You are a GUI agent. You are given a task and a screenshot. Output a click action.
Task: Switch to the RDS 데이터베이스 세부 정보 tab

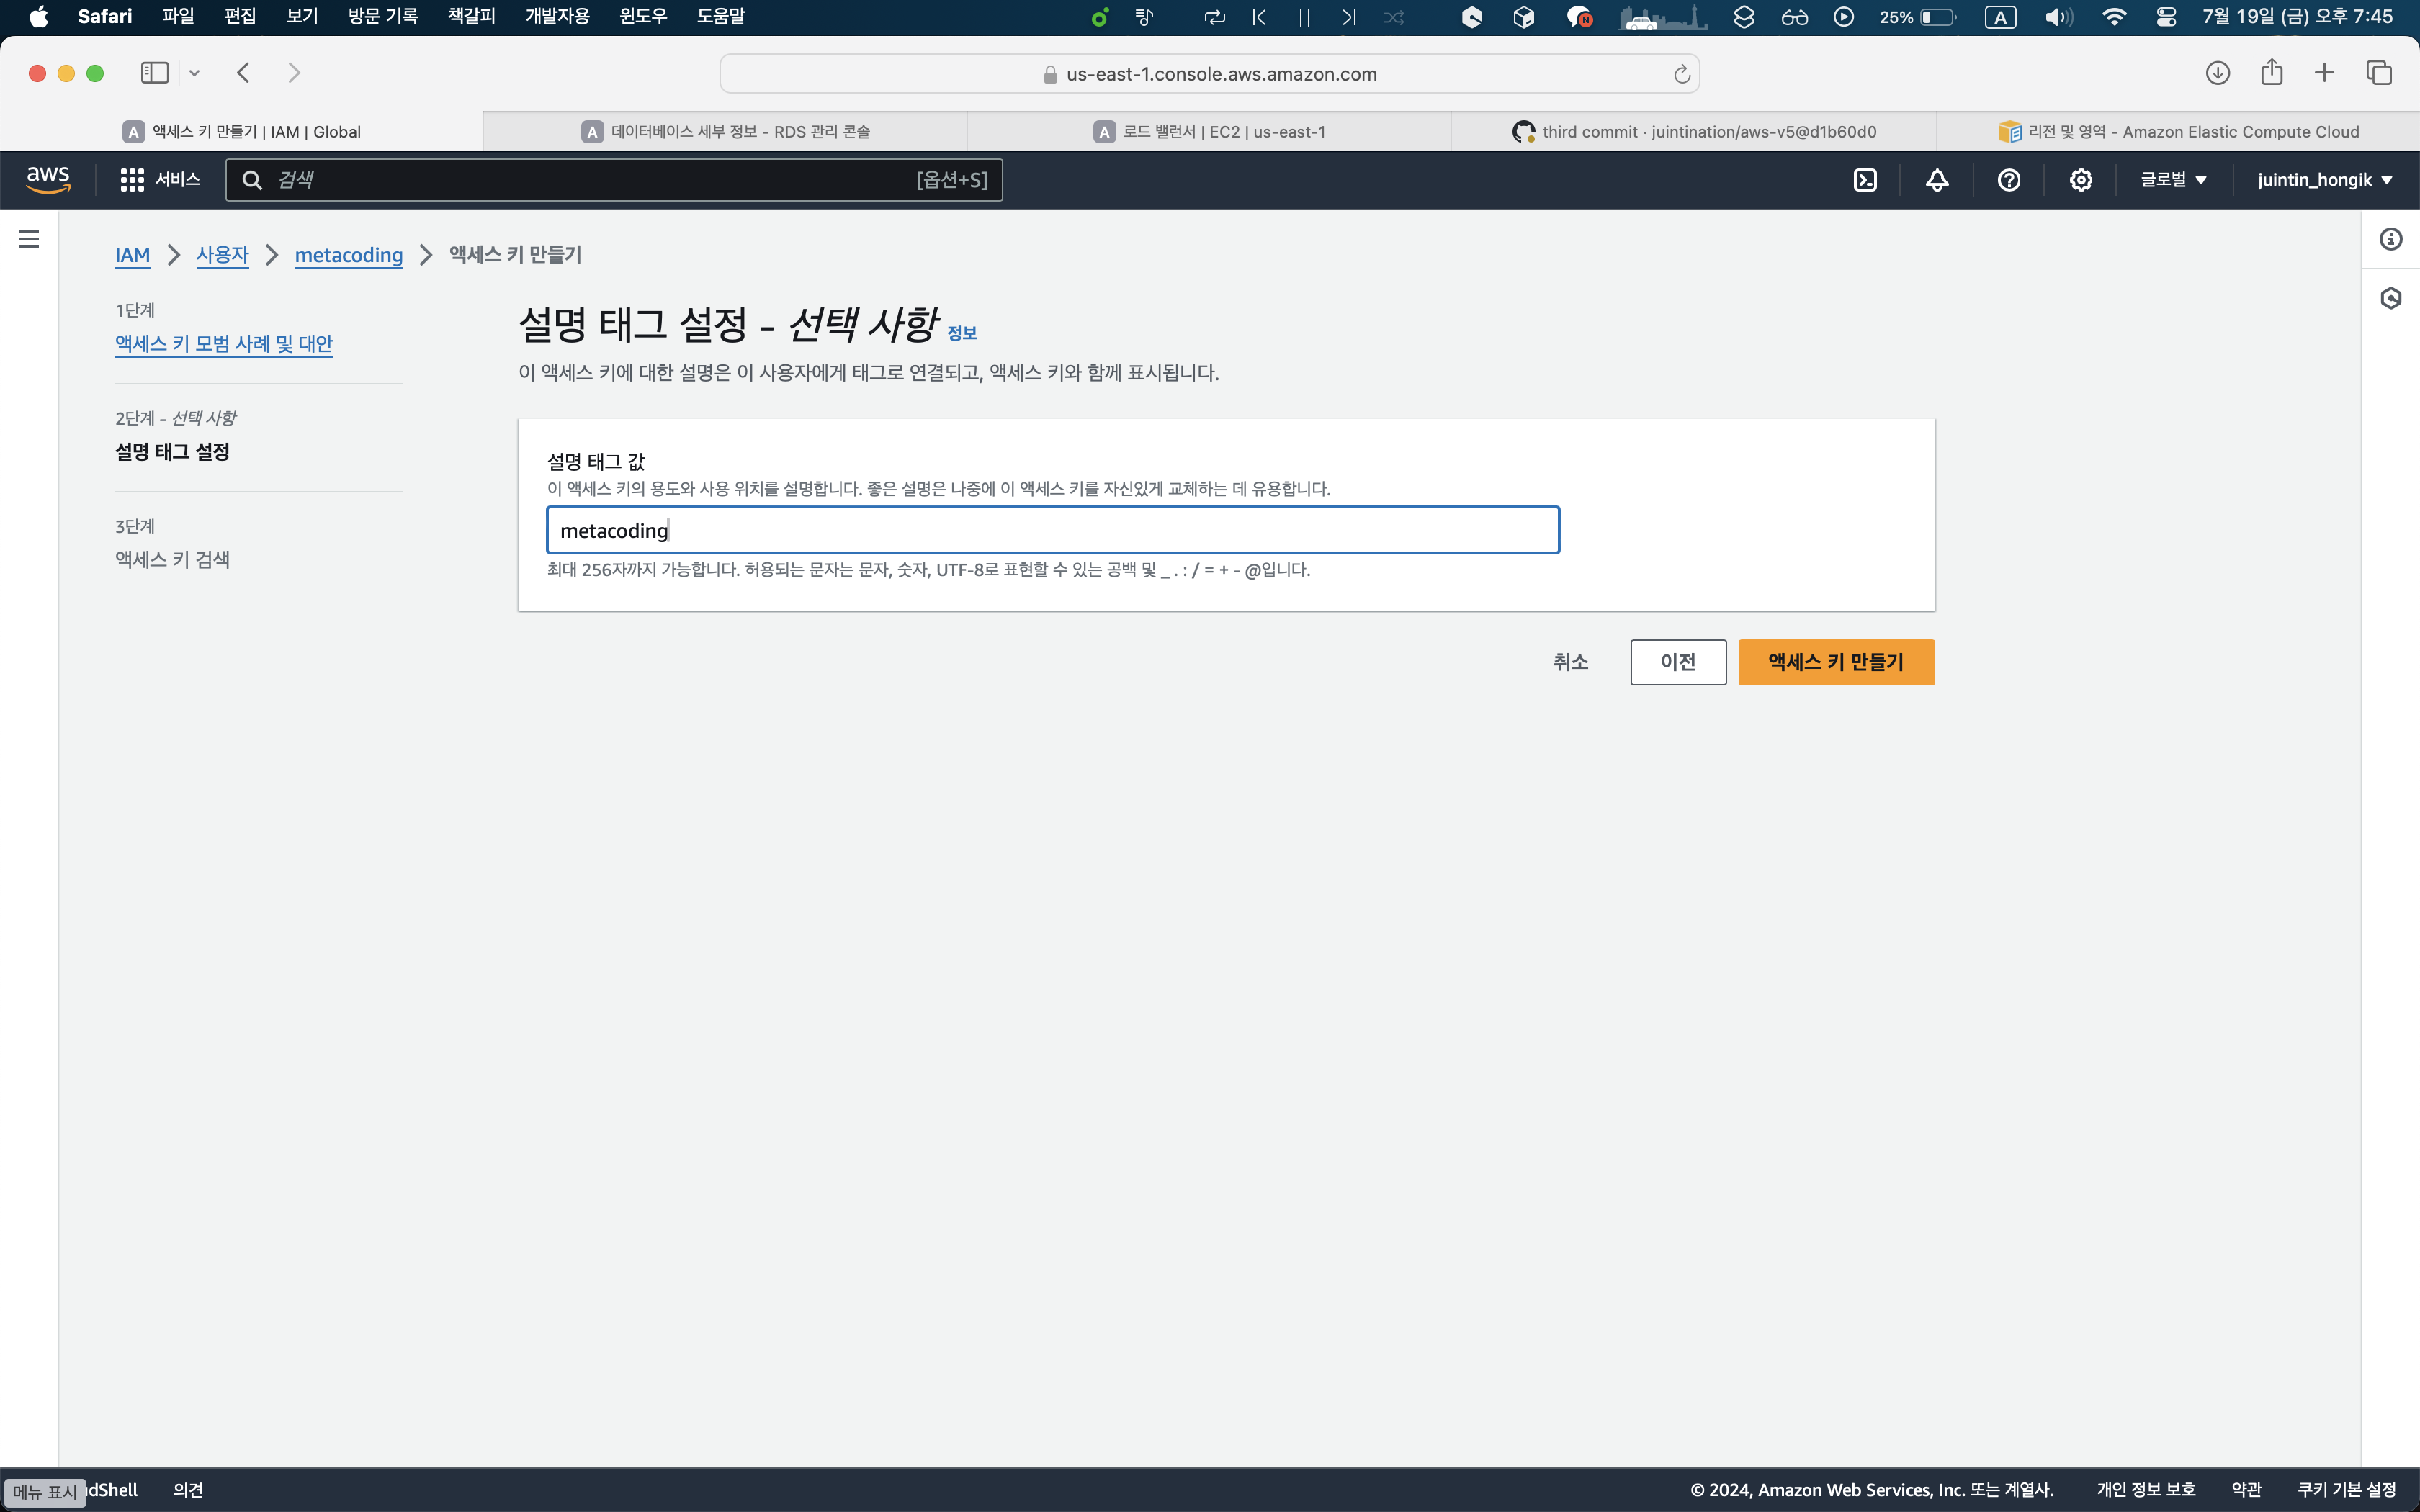[x=726, y=132]
